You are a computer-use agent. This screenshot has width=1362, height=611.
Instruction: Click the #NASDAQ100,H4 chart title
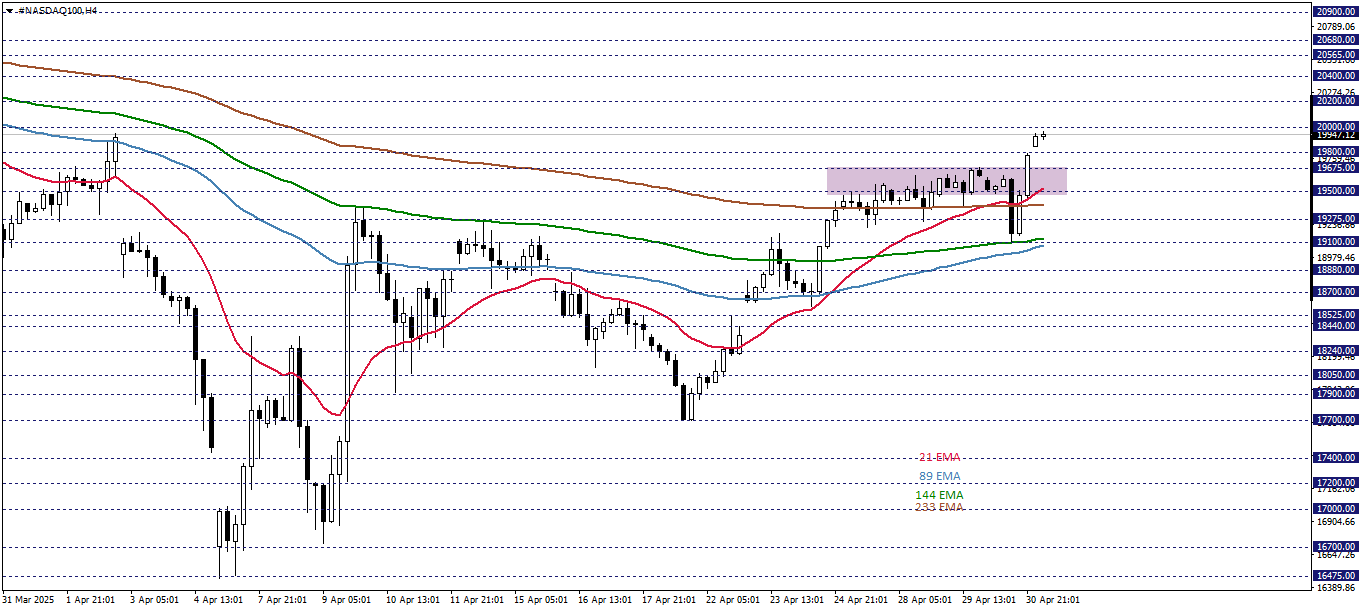58,9
